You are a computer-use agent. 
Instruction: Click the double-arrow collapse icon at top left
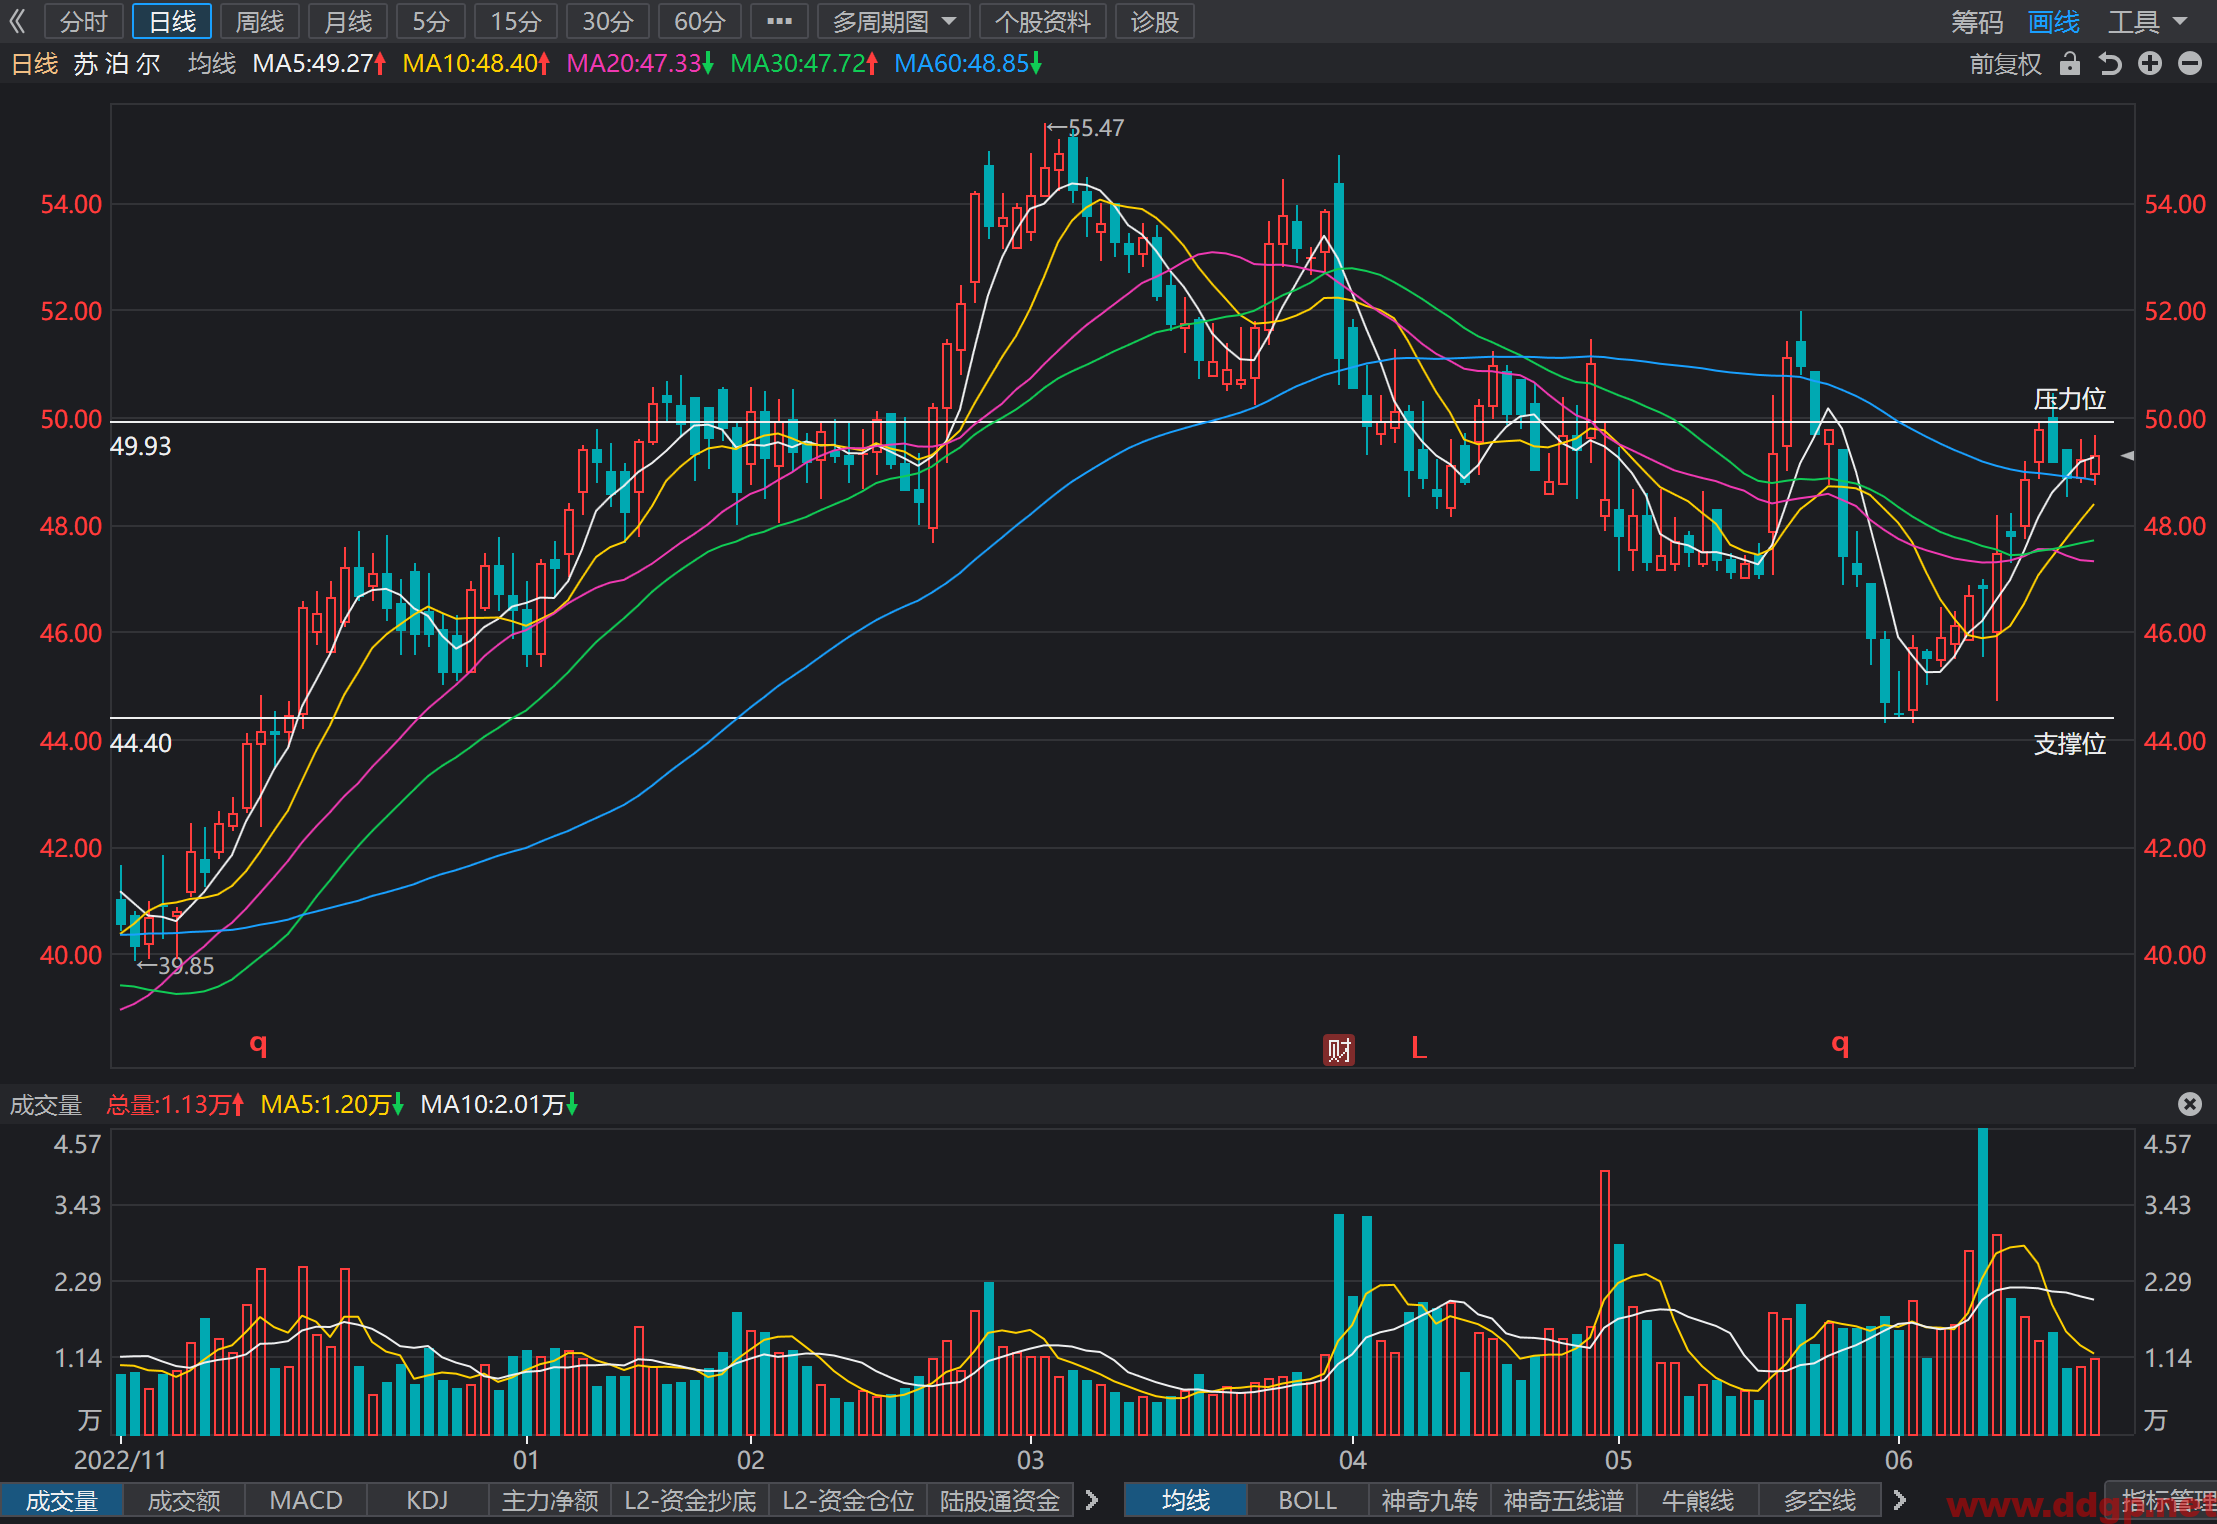click(17, 21)
